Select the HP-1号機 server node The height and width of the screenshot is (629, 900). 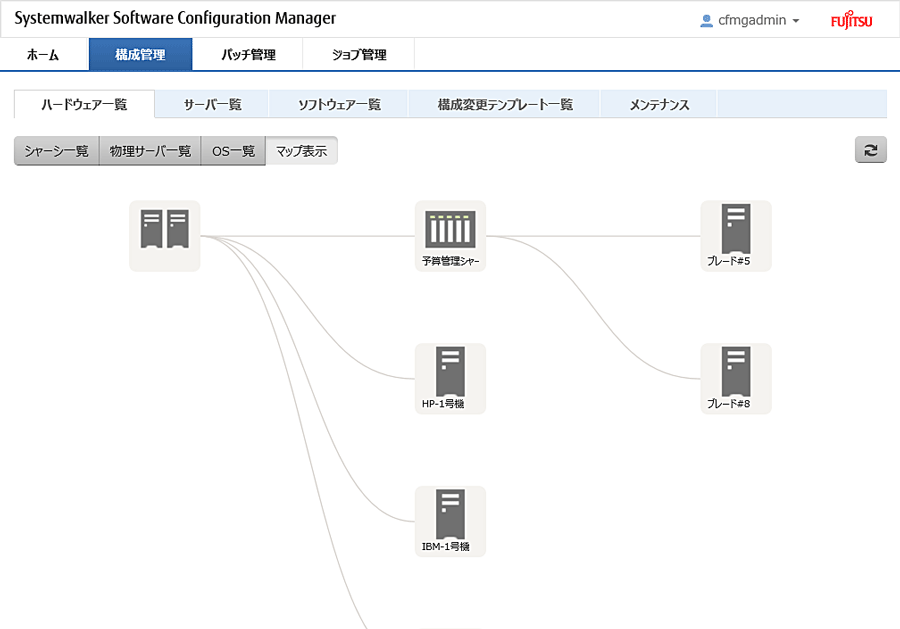(450, 379)
